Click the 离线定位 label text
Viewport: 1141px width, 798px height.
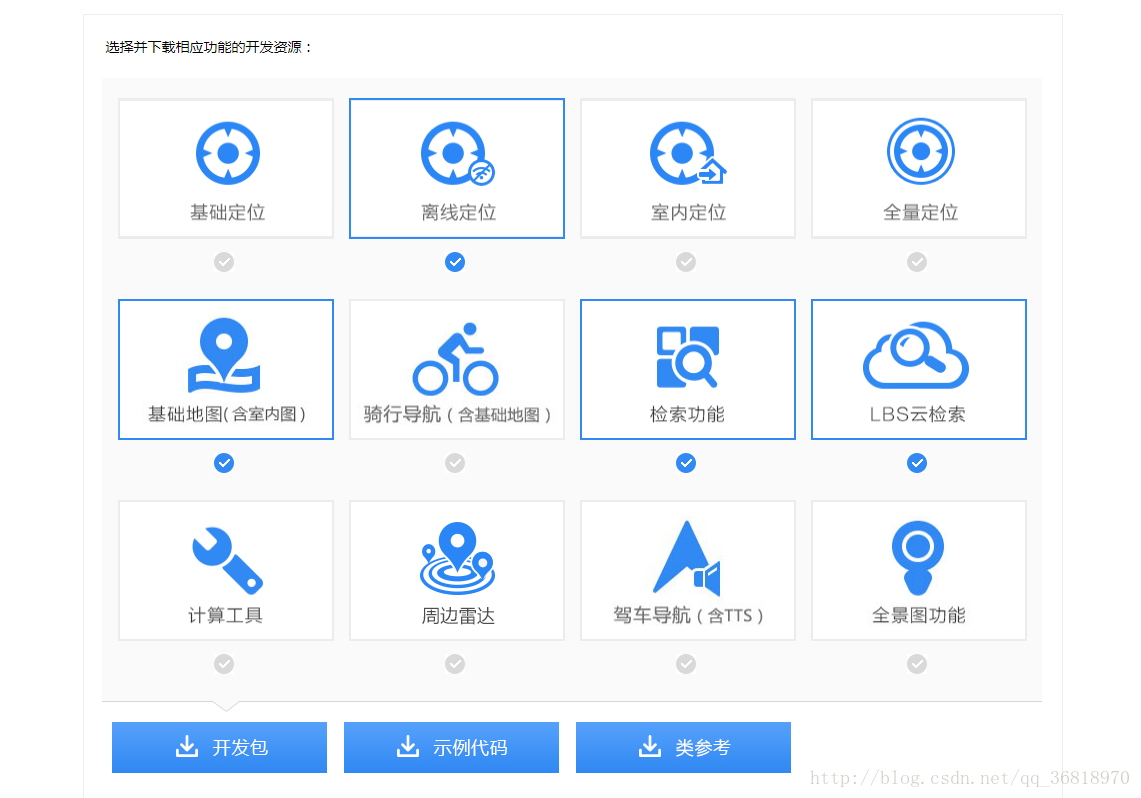coord(458,212)
